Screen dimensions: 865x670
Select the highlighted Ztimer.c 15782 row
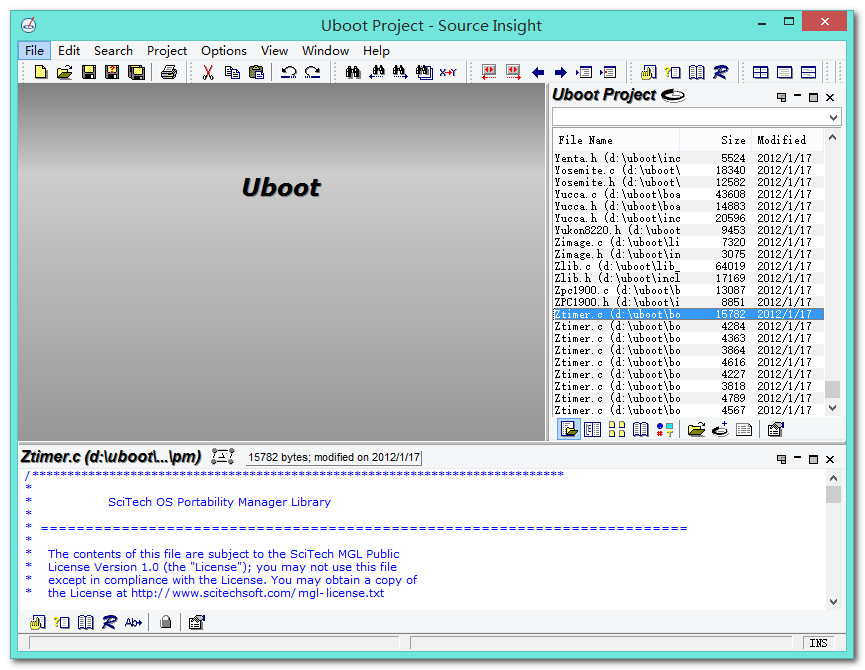coord(688,314)
